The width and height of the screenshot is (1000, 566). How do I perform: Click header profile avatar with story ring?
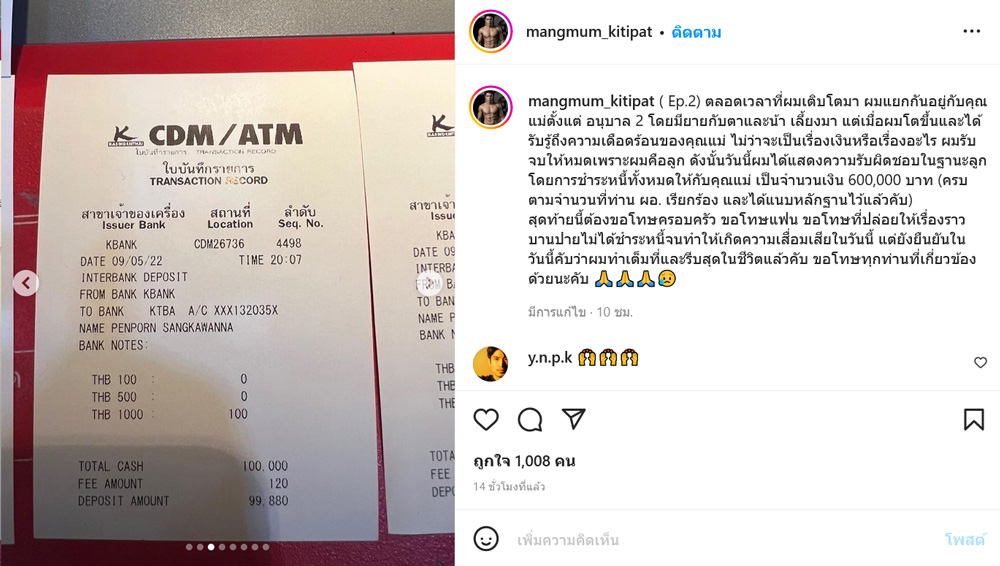tap(490, 31)
